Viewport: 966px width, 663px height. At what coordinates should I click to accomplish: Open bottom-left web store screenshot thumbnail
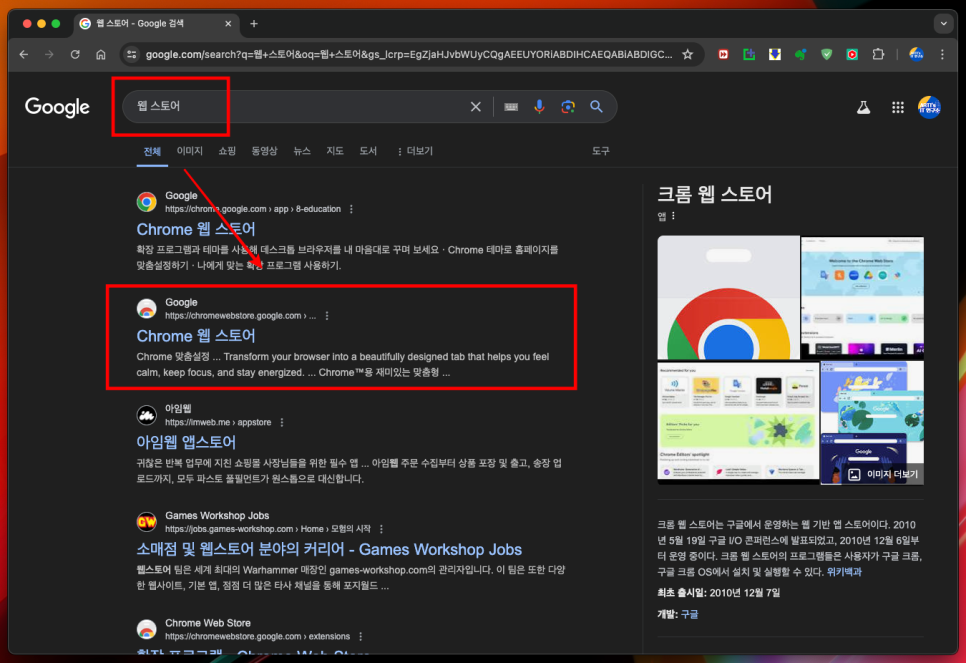click(x=738, y=420)
